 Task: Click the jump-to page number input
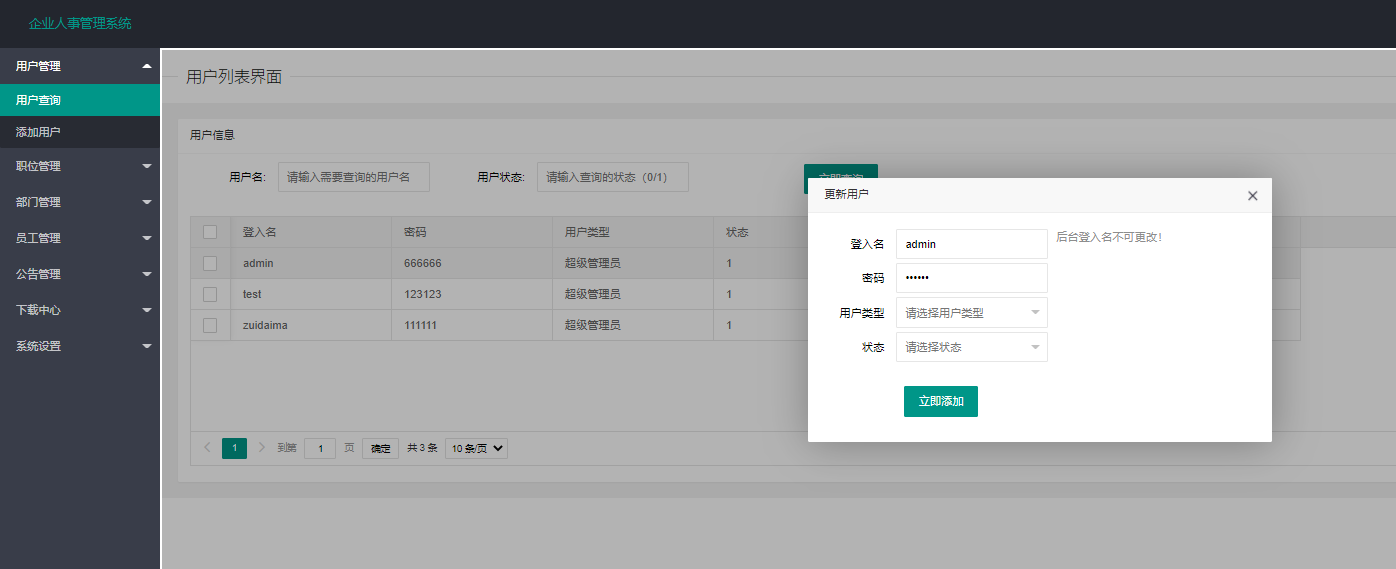320,449
